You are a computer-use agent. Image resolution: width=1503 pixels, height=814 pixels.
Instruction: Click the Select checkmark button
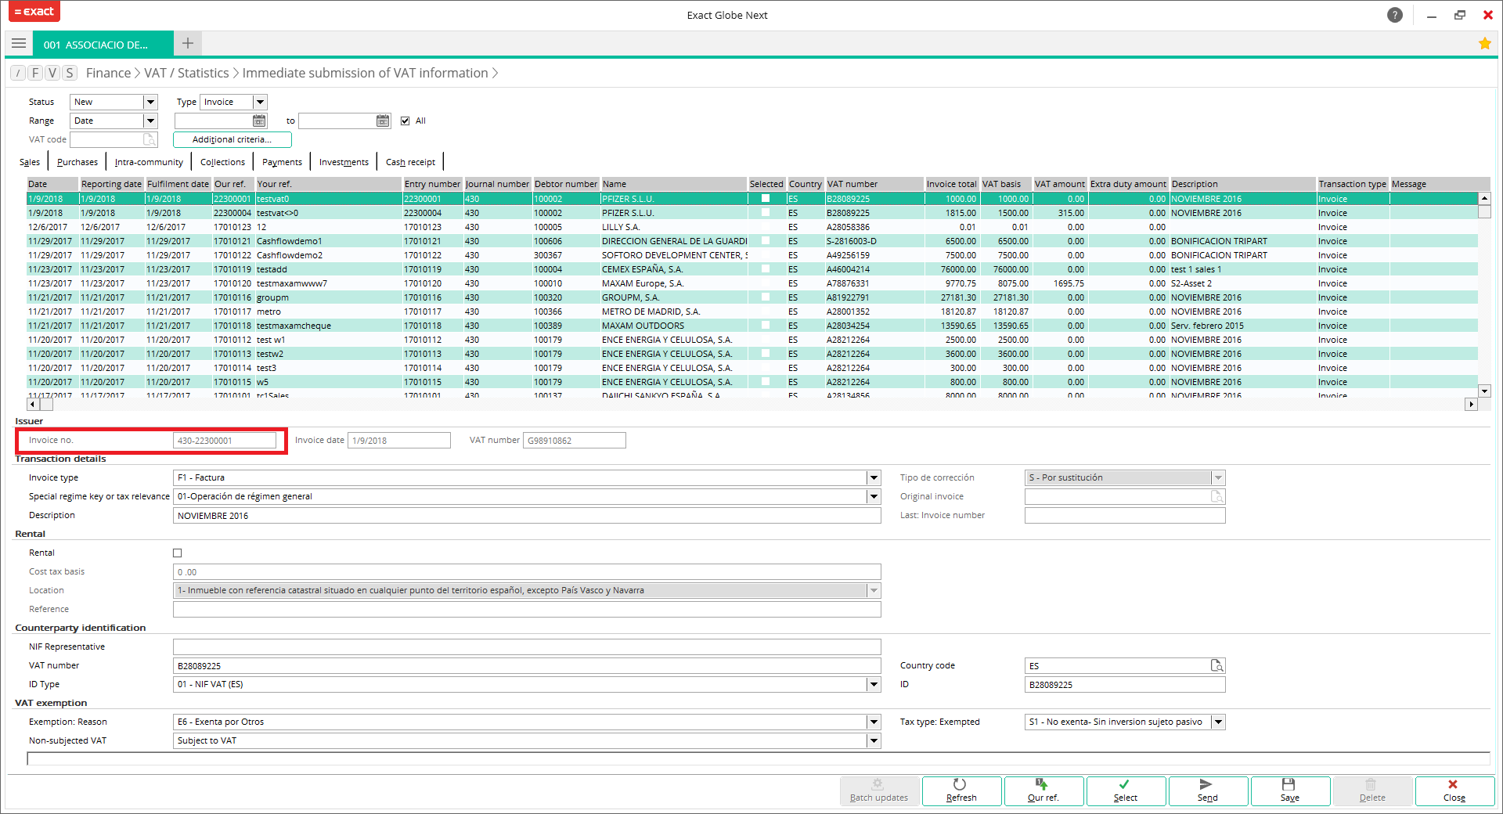[x=1125, y=790]
